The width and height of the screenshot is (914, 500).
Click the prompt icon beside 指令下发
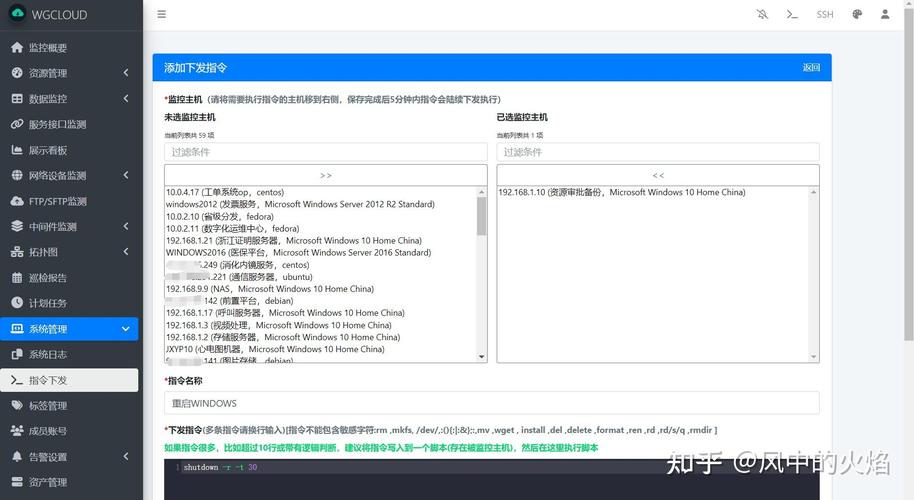click(17, 380)
